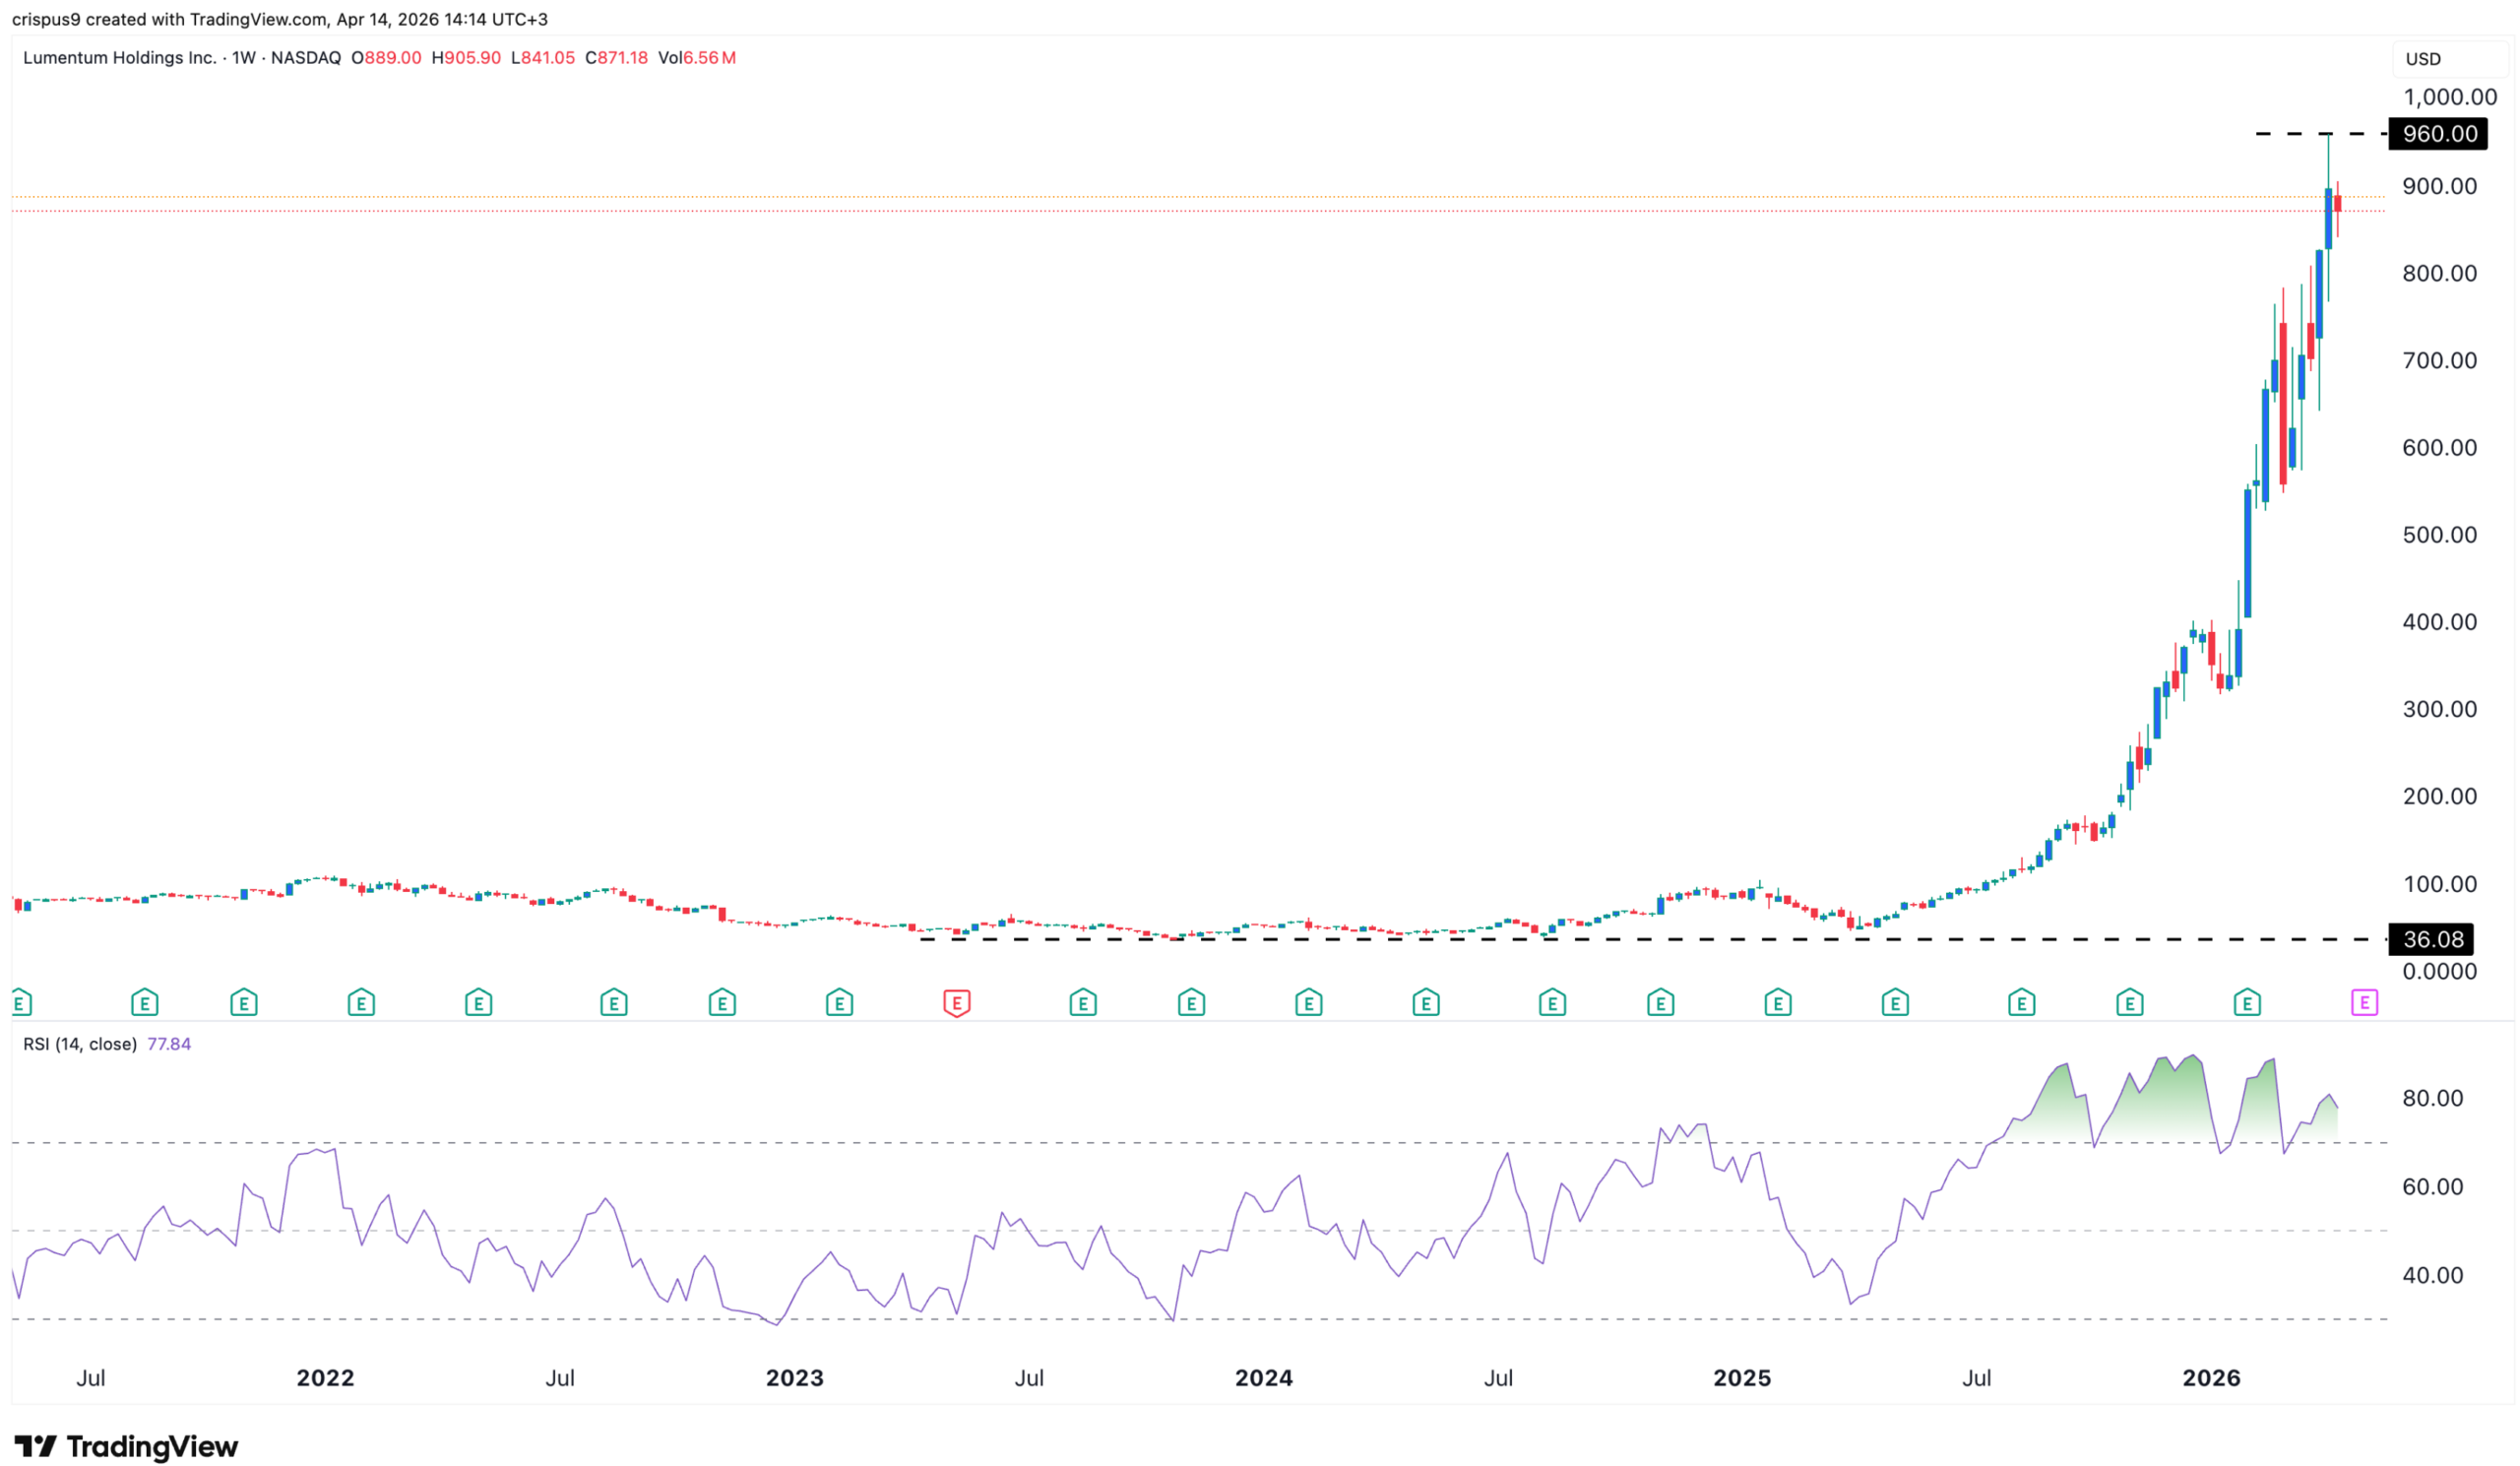
Task: Click the 2022 time axis label
Action: click(x=326, y=1378)
